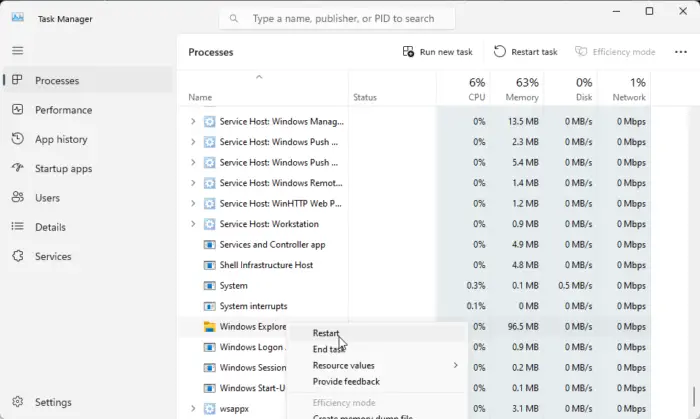Open the Services page
The image size is (700, 419).
click(88, 256)
